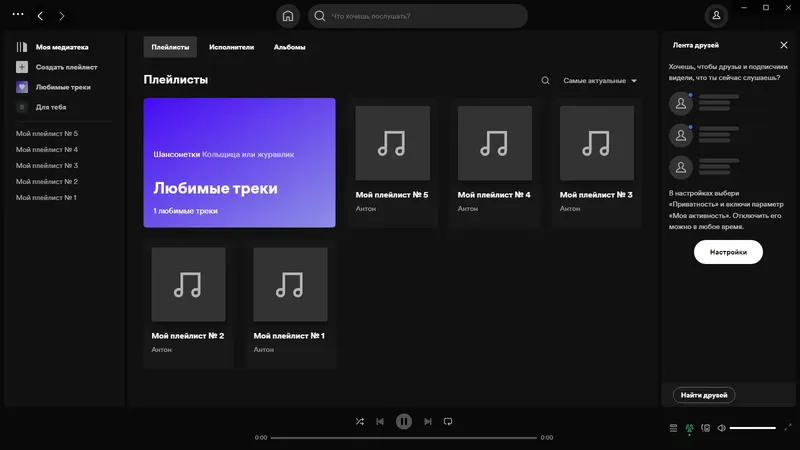Click "Антон" under "Мой плейлист № 4"
Viewport: 800px width, 450px height.
tap(468, 209)
